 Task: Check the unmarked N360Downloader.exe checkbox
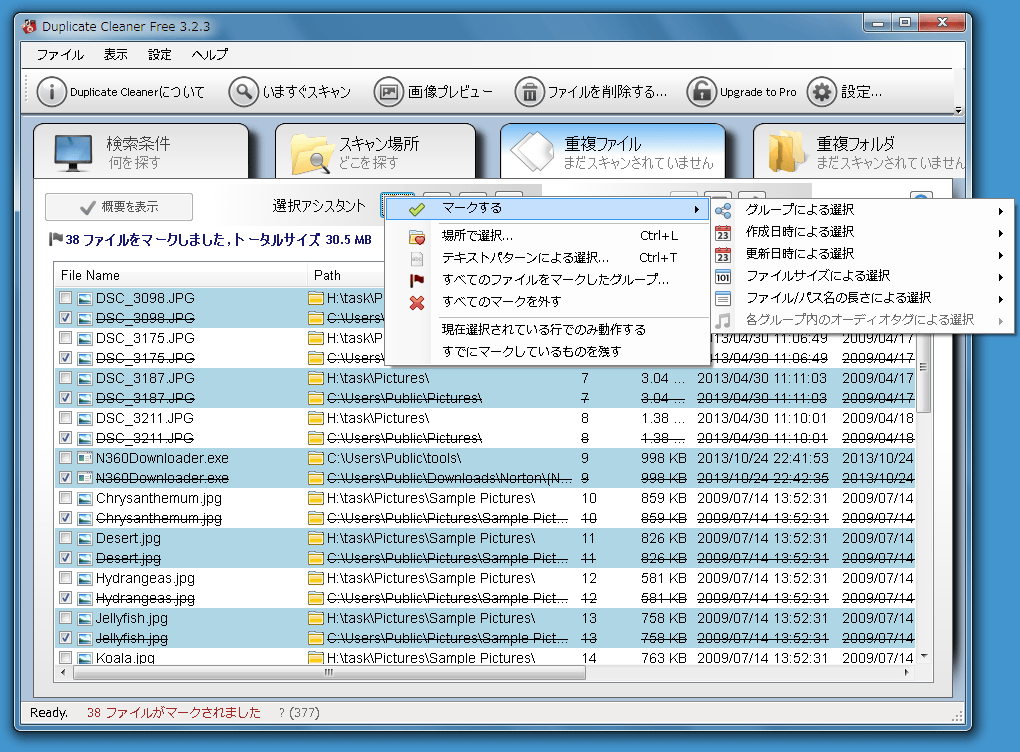click(x=65, y=458)
